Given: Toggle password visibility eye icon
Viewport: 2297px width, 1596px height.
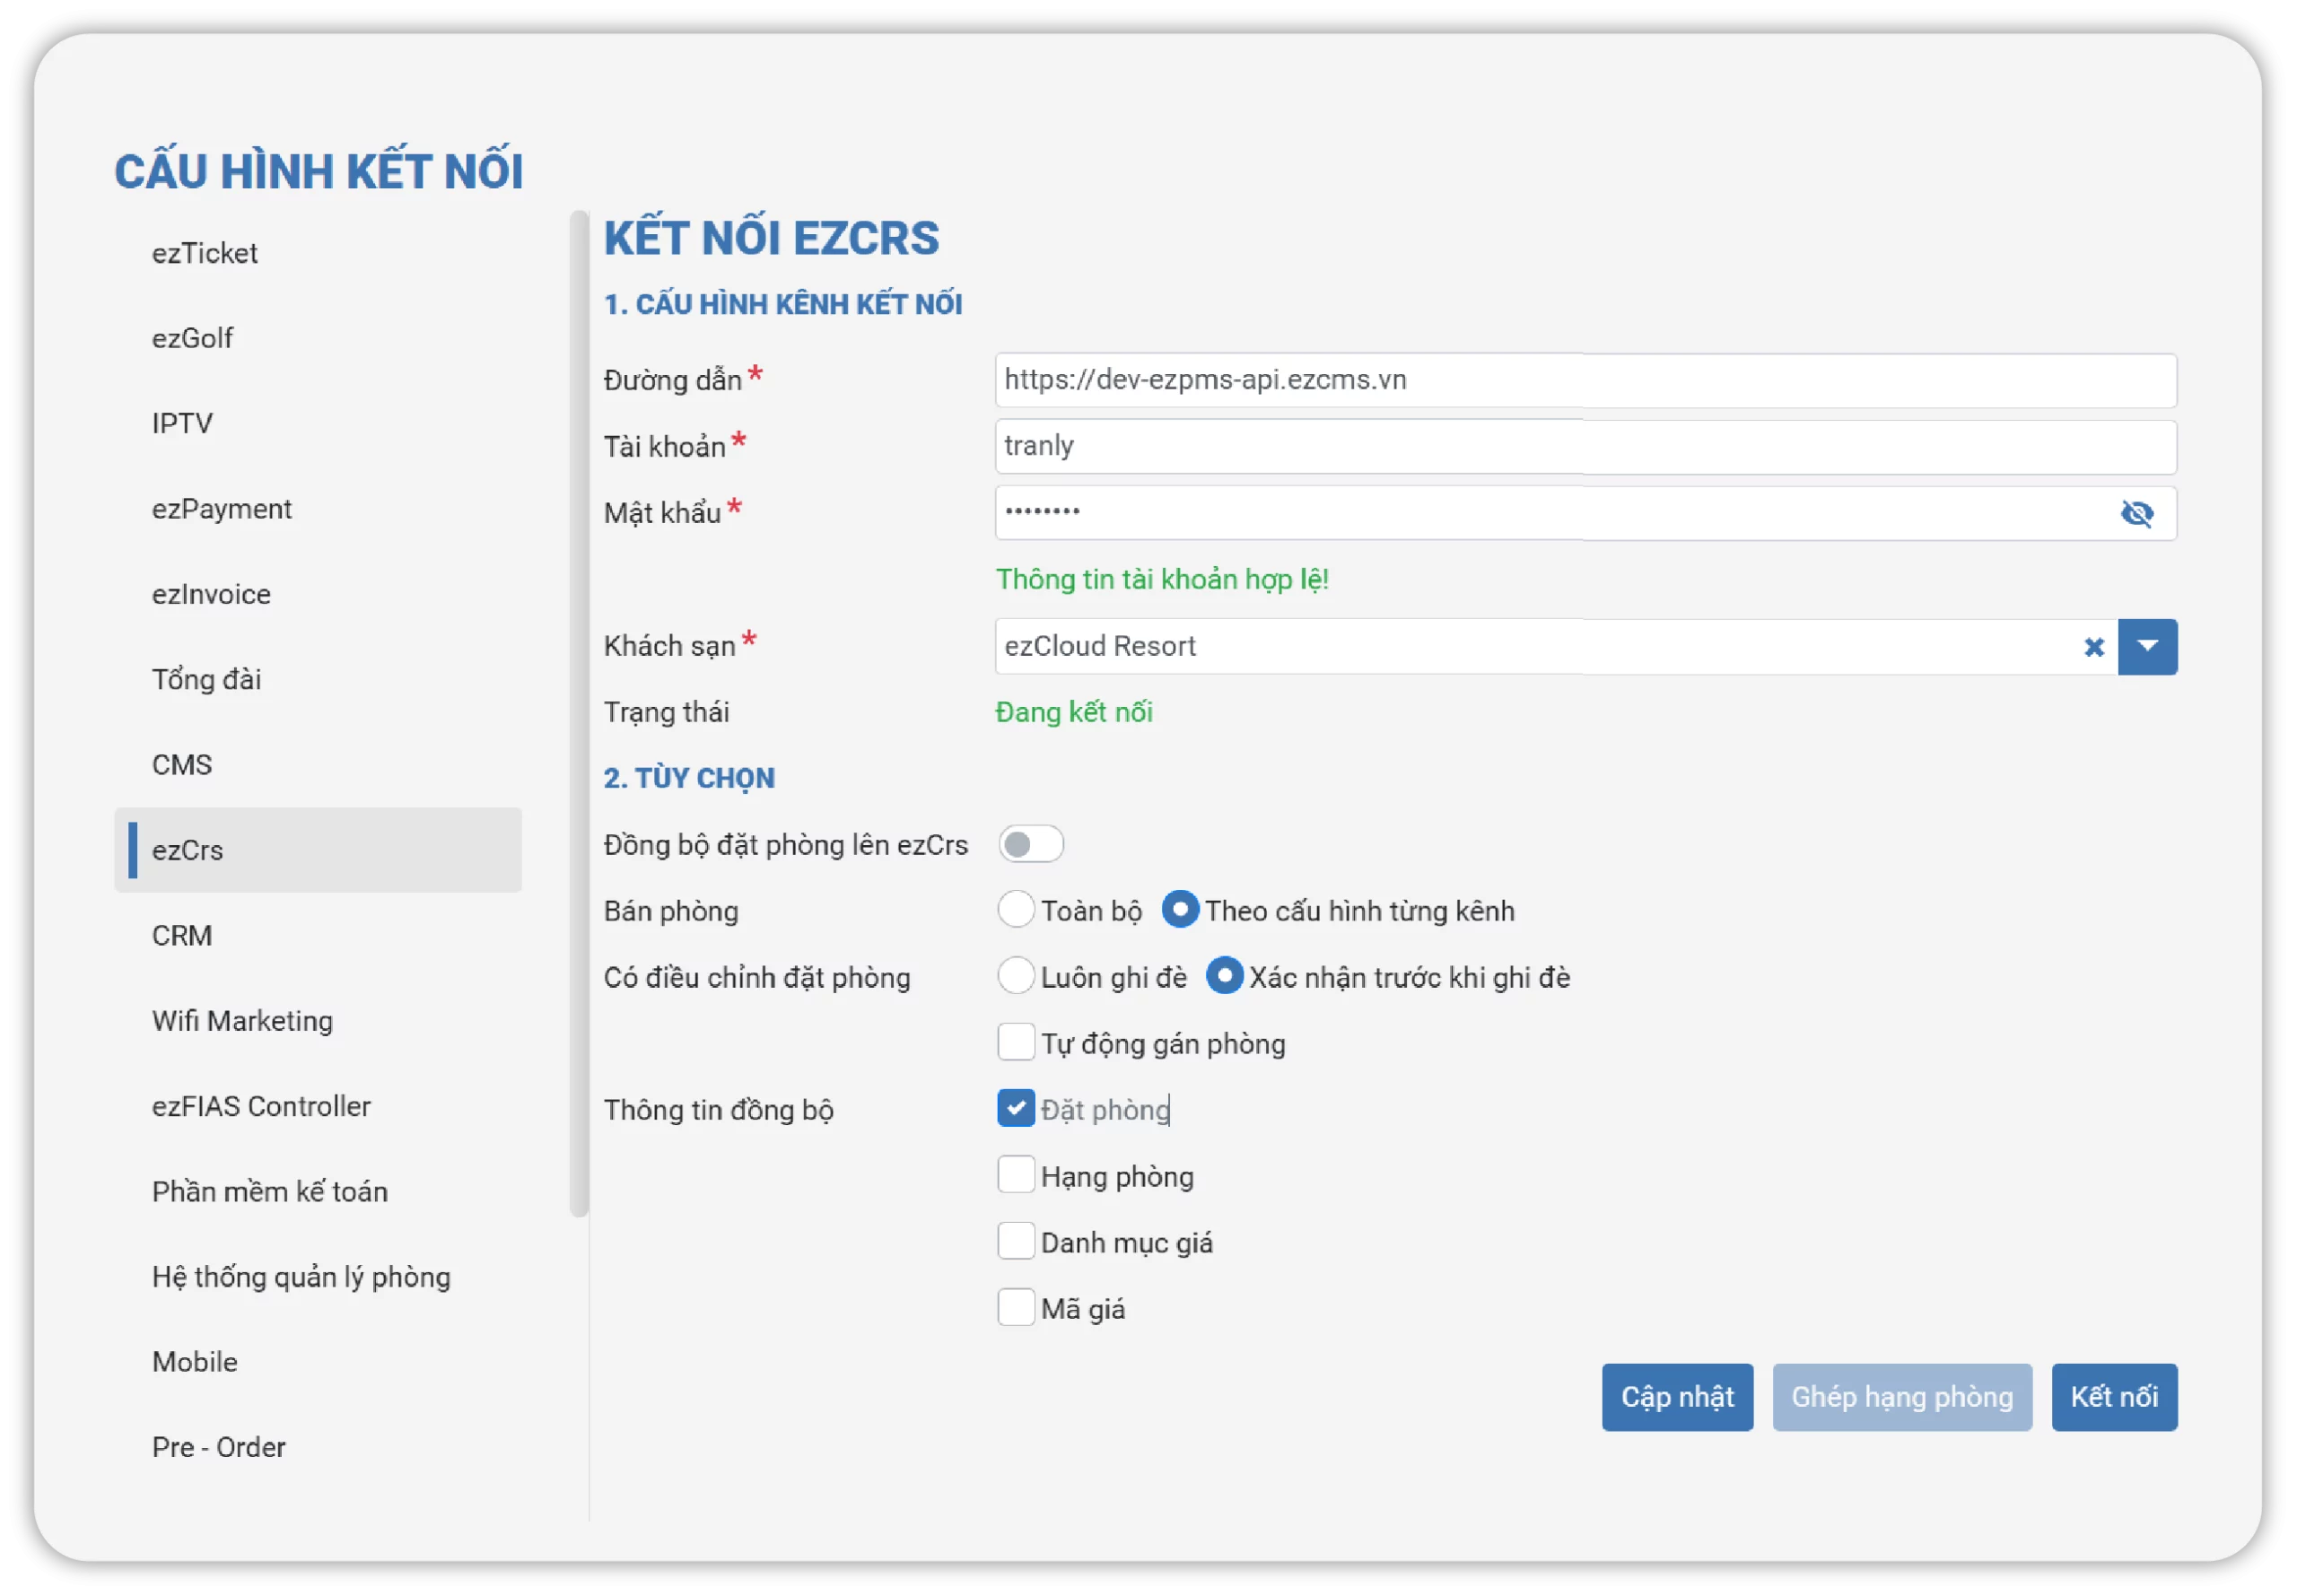Looking at the screenshot, I should (x=2136, y=513).
